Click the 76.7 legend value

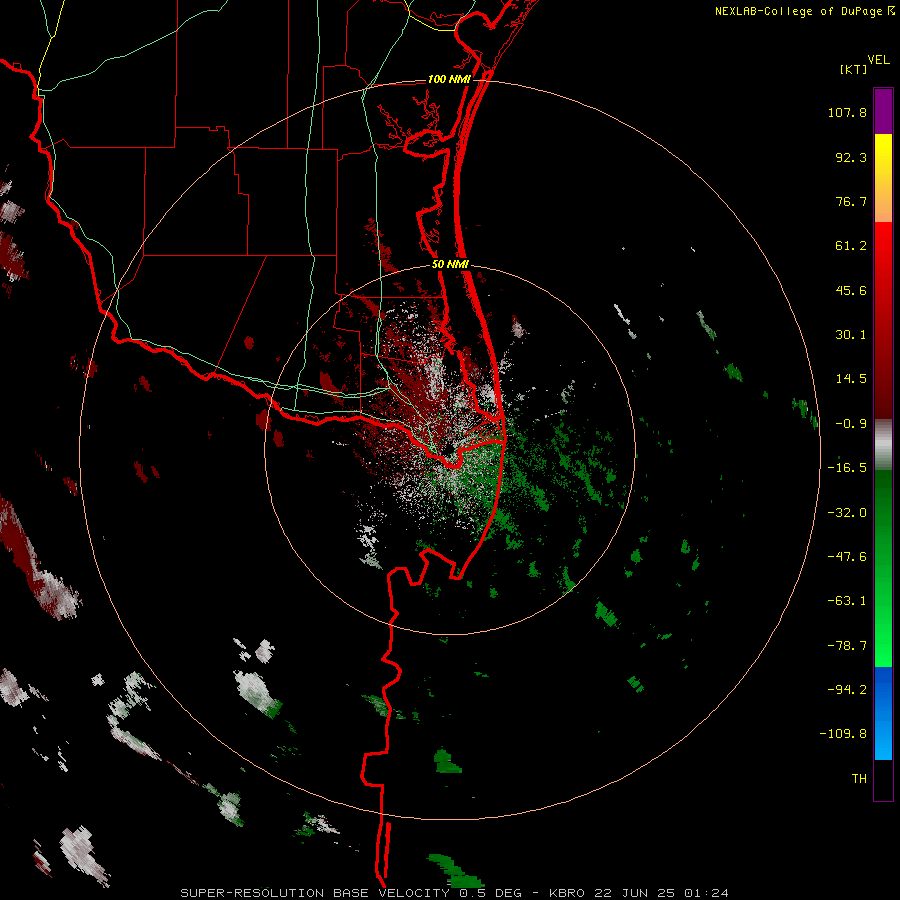coord(851,201)
